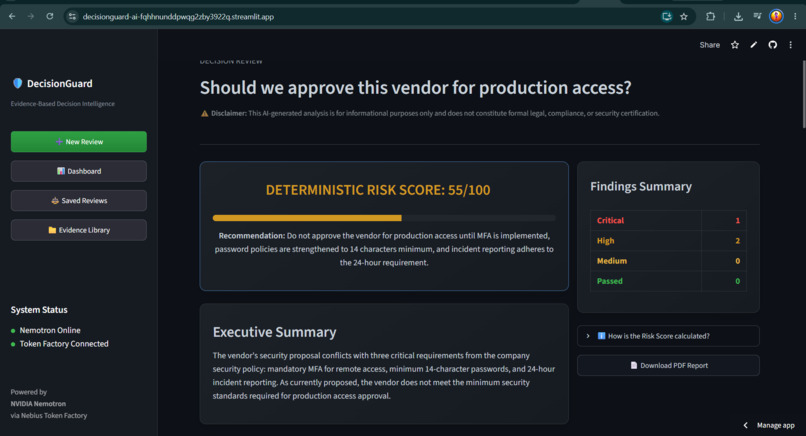Go forward in browser history
Viewport: 806px width, 436px height.
coord(31,16)
